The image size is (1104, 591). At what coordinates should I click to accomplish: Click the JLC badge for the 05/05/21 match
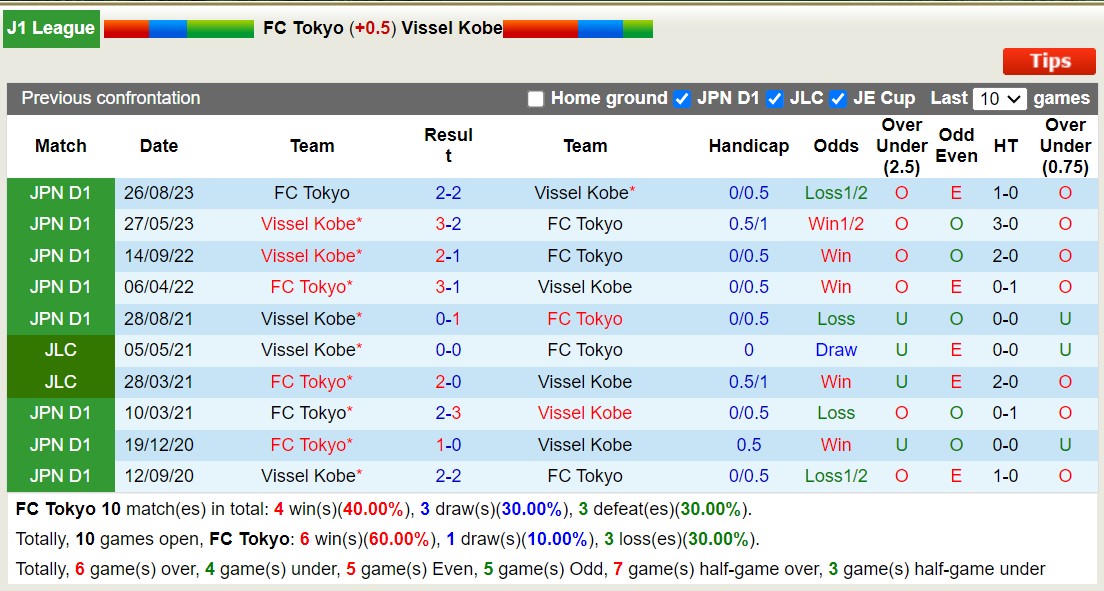(60, 350)
